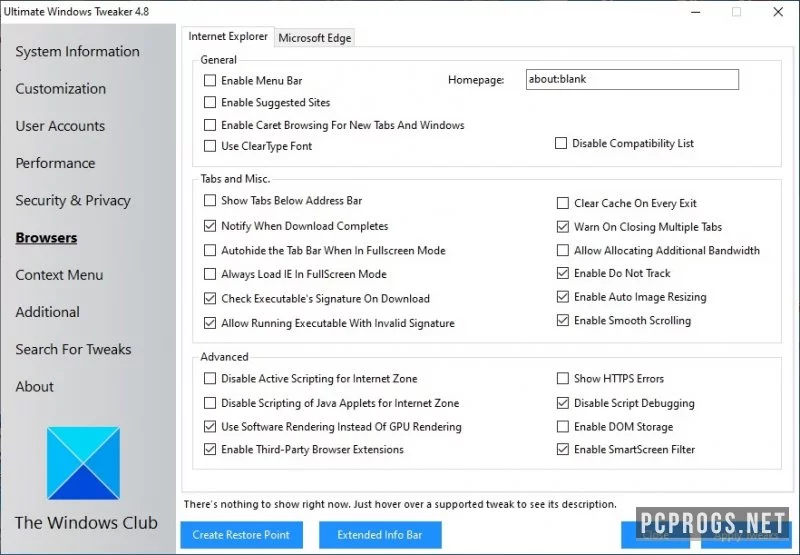Uncheck Warn On Closing Multiple Tabs

tap(563, 226)
